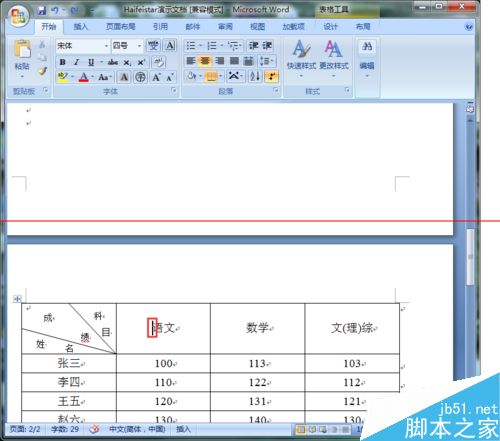Viewport: 500px width, 441px height.
Task: Grow the font size
Action: point(156,77)
